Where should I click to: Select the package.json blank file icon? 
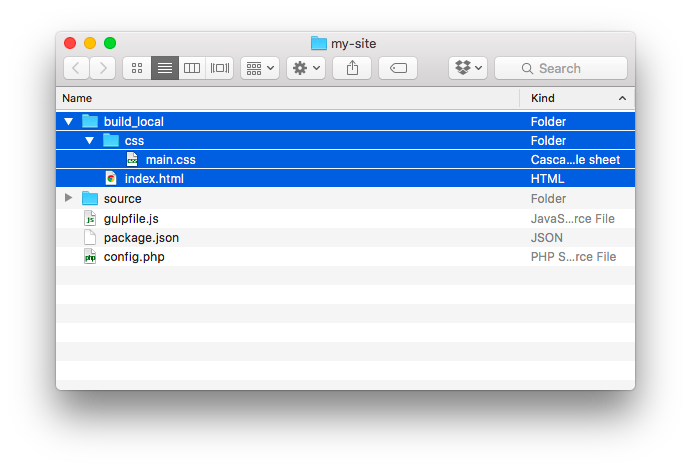click(90, 237)
